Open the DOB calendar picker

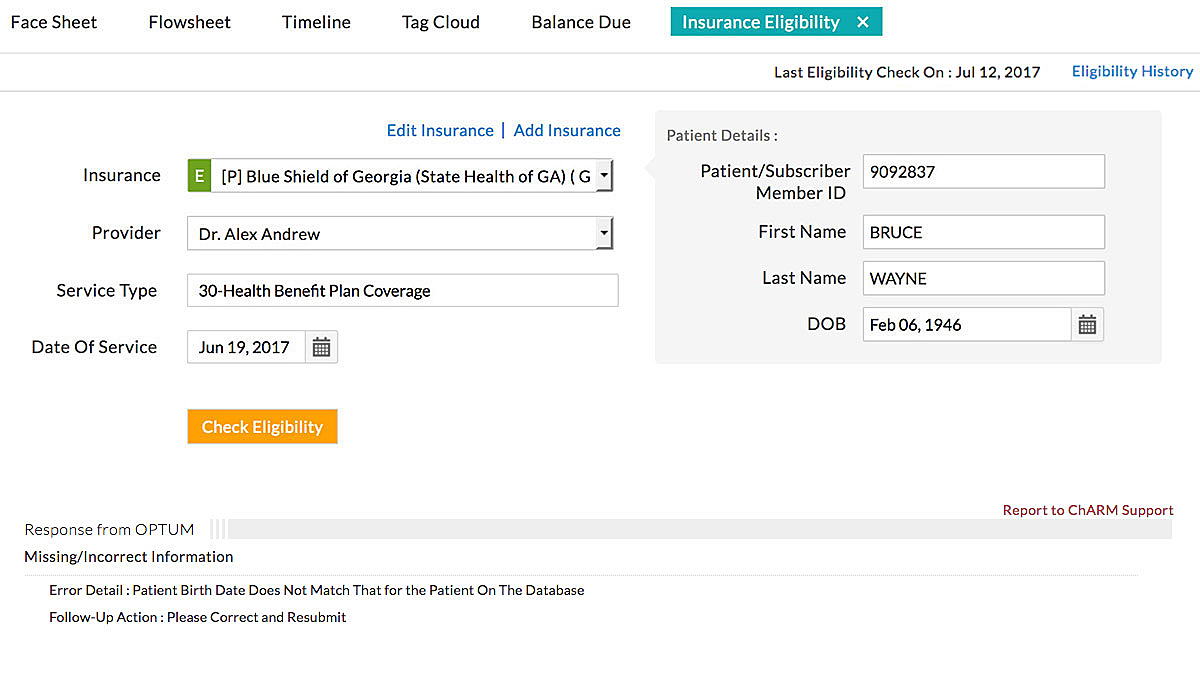click(x=1087, y=324)
